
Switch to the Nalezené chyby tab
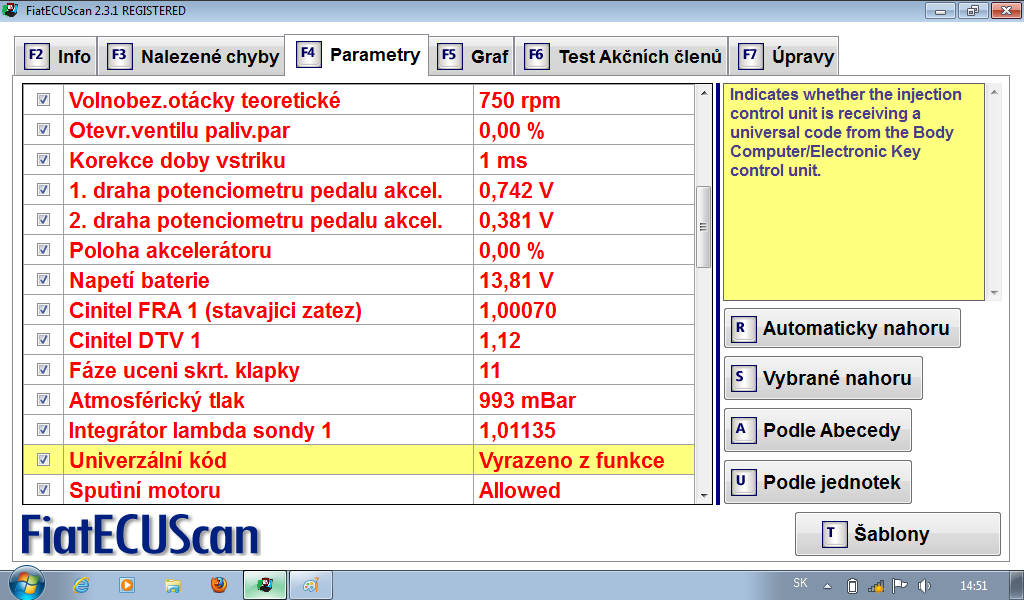[195, 56]
